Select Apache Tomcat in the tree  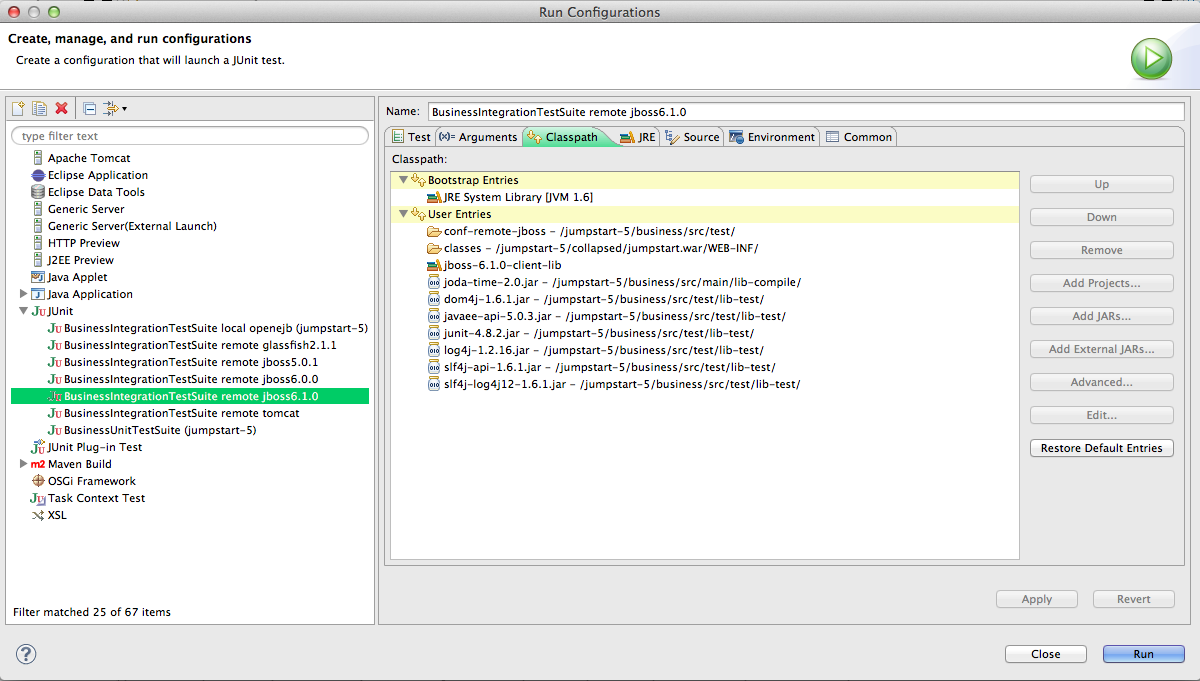(x=89, y=158)
